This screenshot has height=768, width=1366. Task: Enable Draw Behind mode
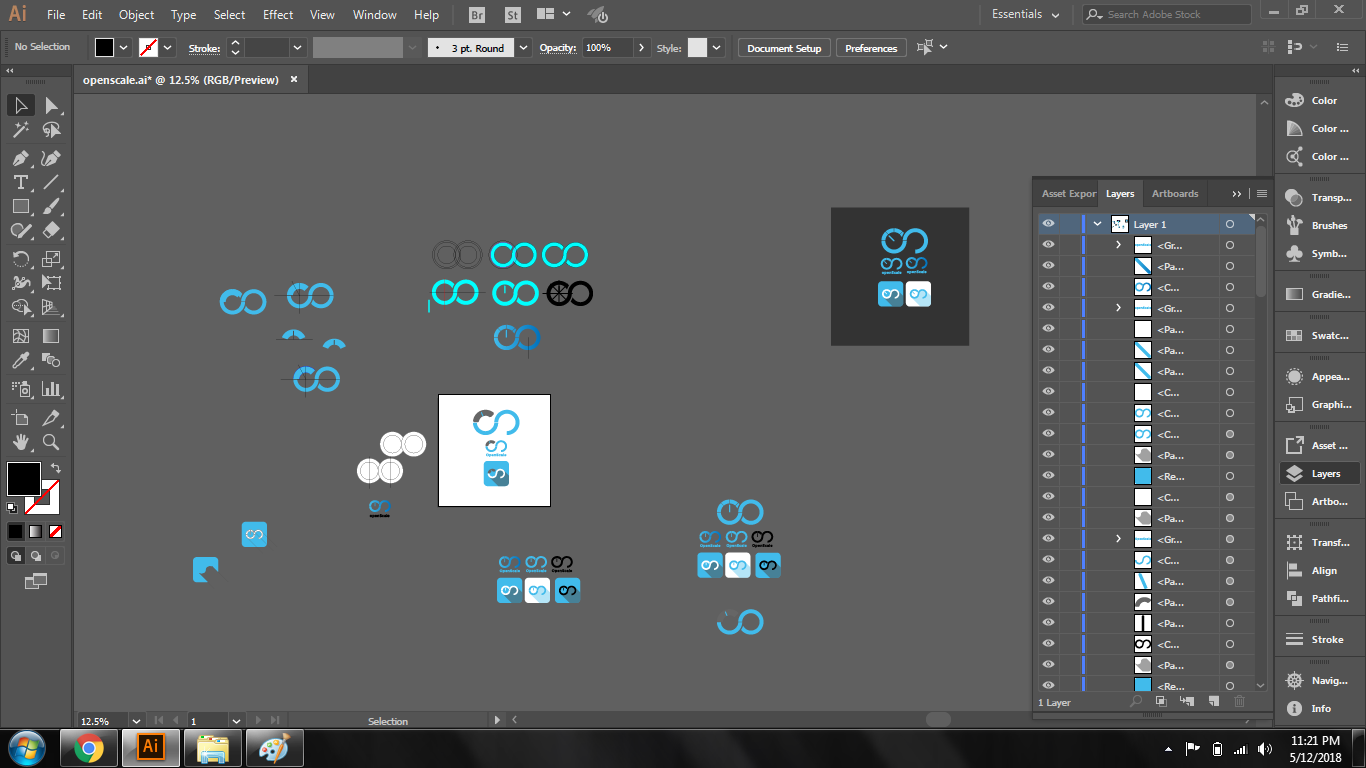click(36, 555)
